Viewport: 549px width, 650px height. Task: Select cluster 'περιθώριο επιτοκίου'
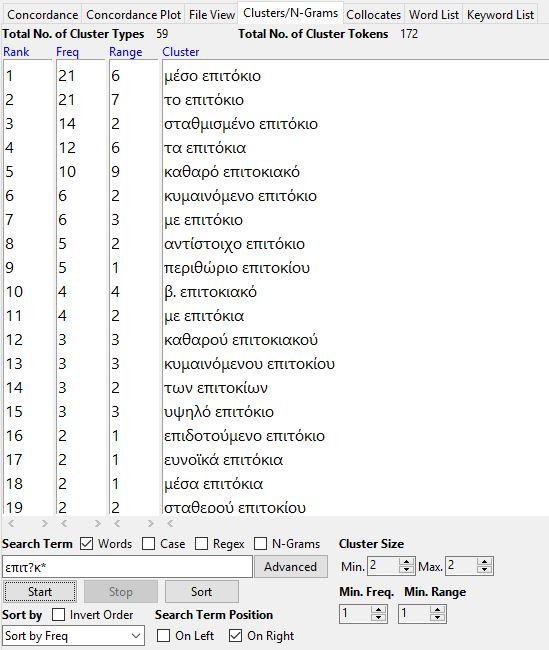tap(237, 268)
